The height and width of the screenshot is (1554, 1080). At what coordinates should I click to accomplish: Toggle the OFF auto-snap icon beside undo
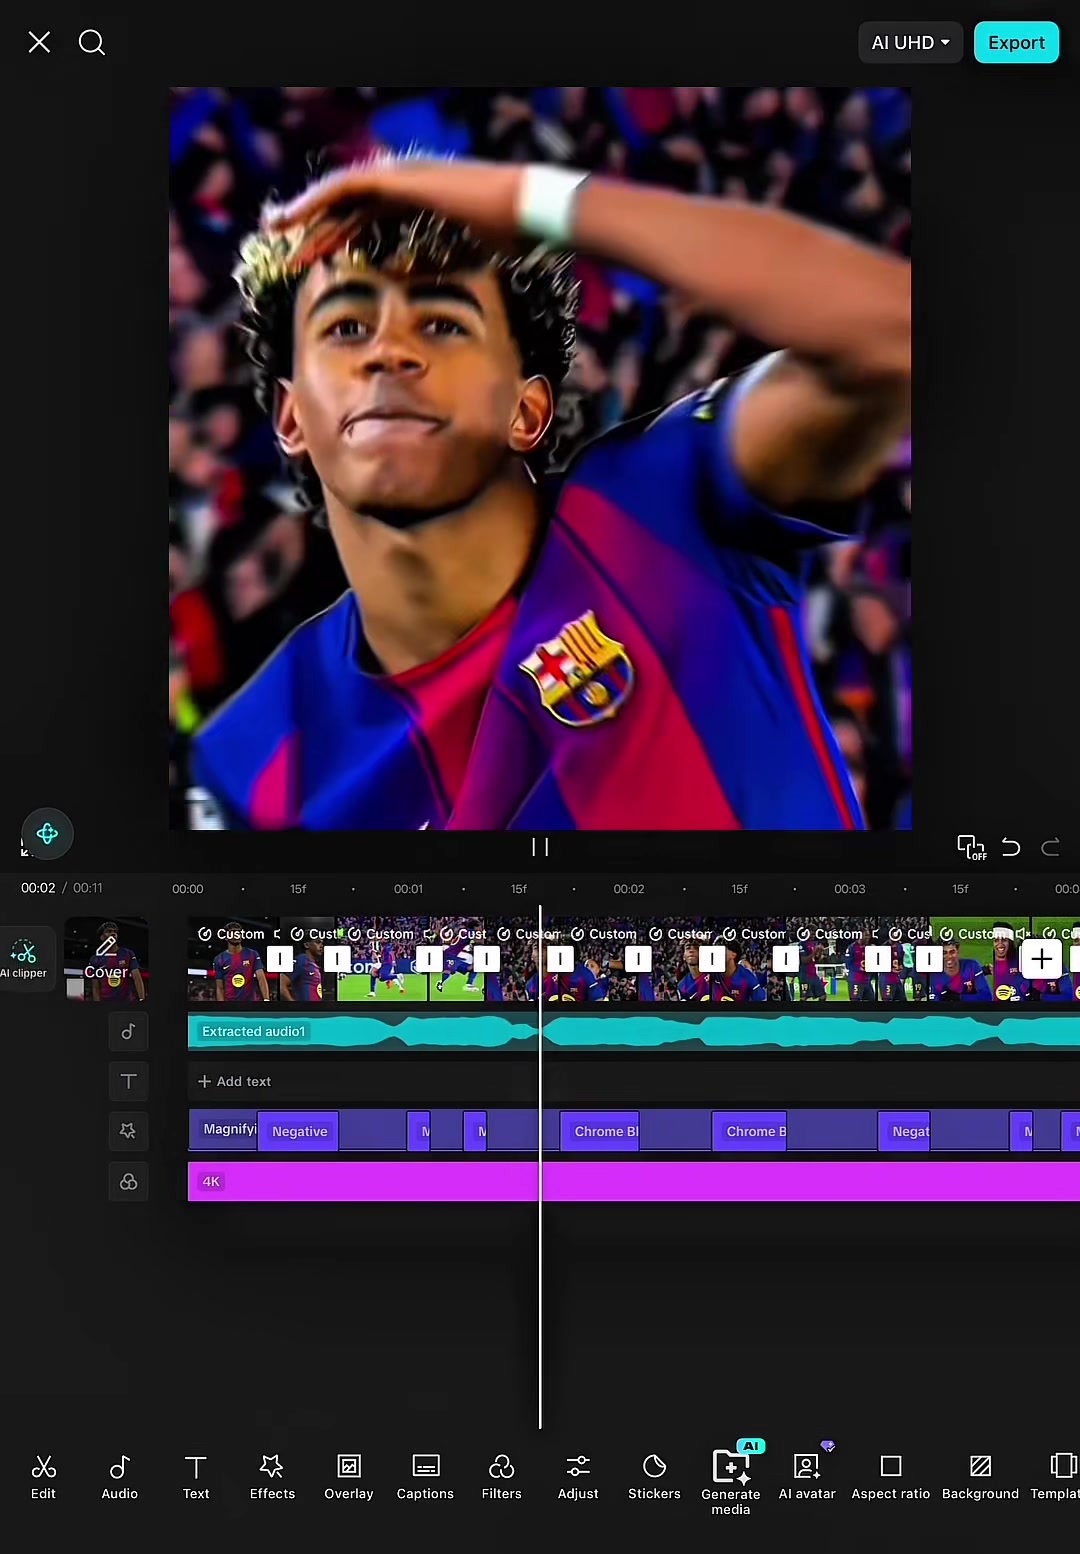point(971,847)
